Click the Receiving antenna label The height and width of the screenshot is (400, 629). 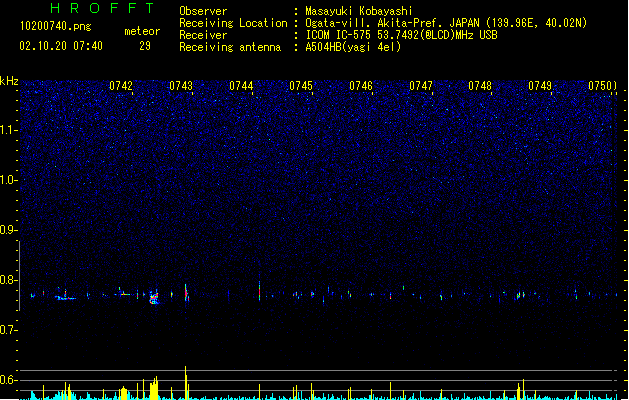[230, 47]
